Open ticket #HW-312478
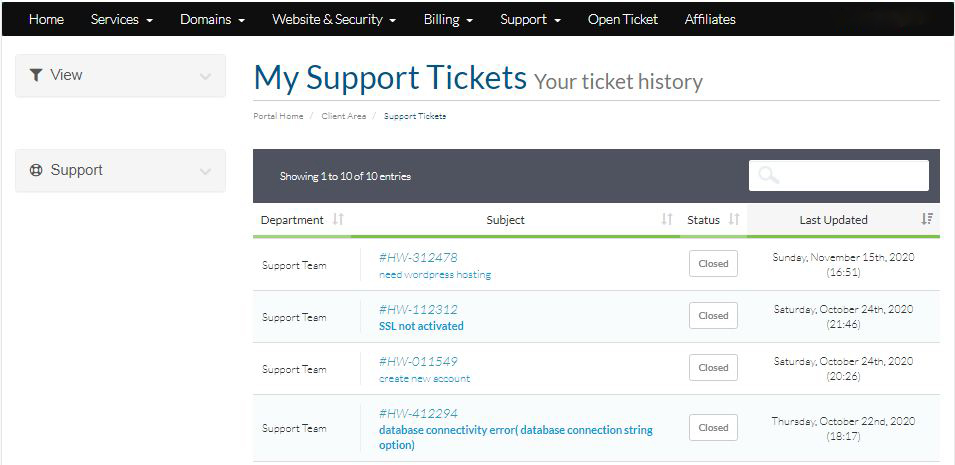955x465 pixels. click(418, 257)
